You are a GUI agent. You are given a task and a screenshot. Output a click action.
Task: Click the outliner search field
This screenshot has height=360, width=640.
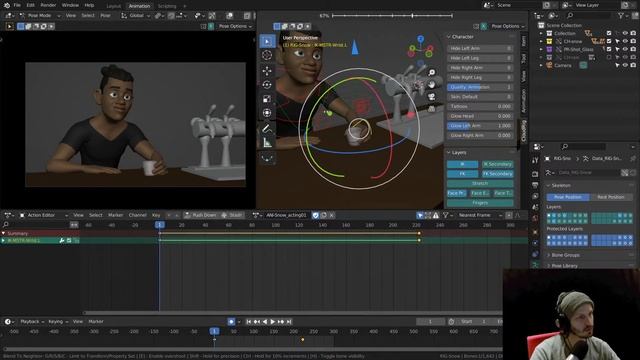(x=588, y=16)
